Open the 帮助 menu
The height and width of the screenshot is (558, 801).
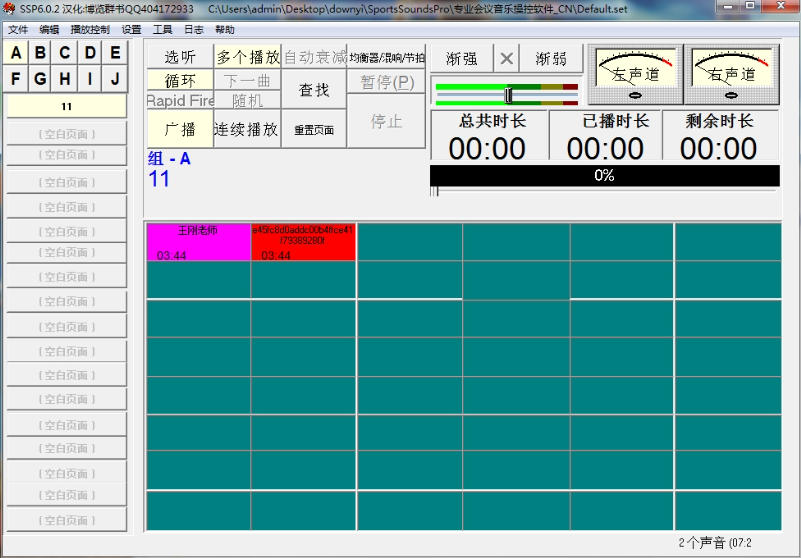[x=225, y=30]
